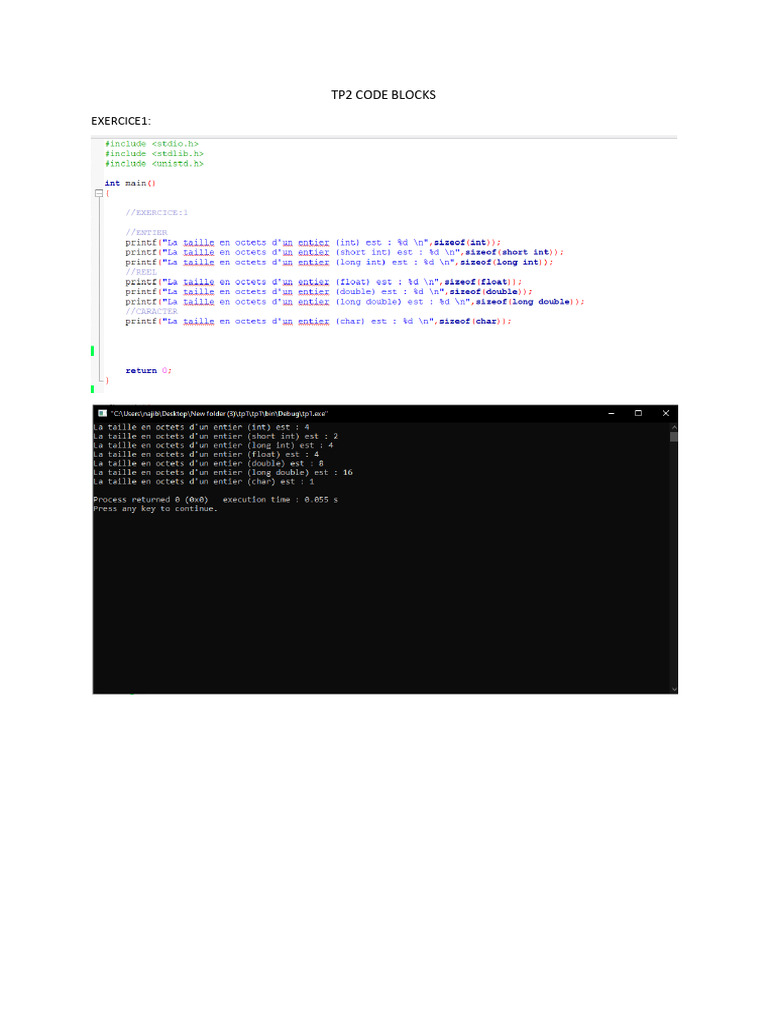Click the 'execution time : 0.055 s' text
768x1024 pixels.
280,500
